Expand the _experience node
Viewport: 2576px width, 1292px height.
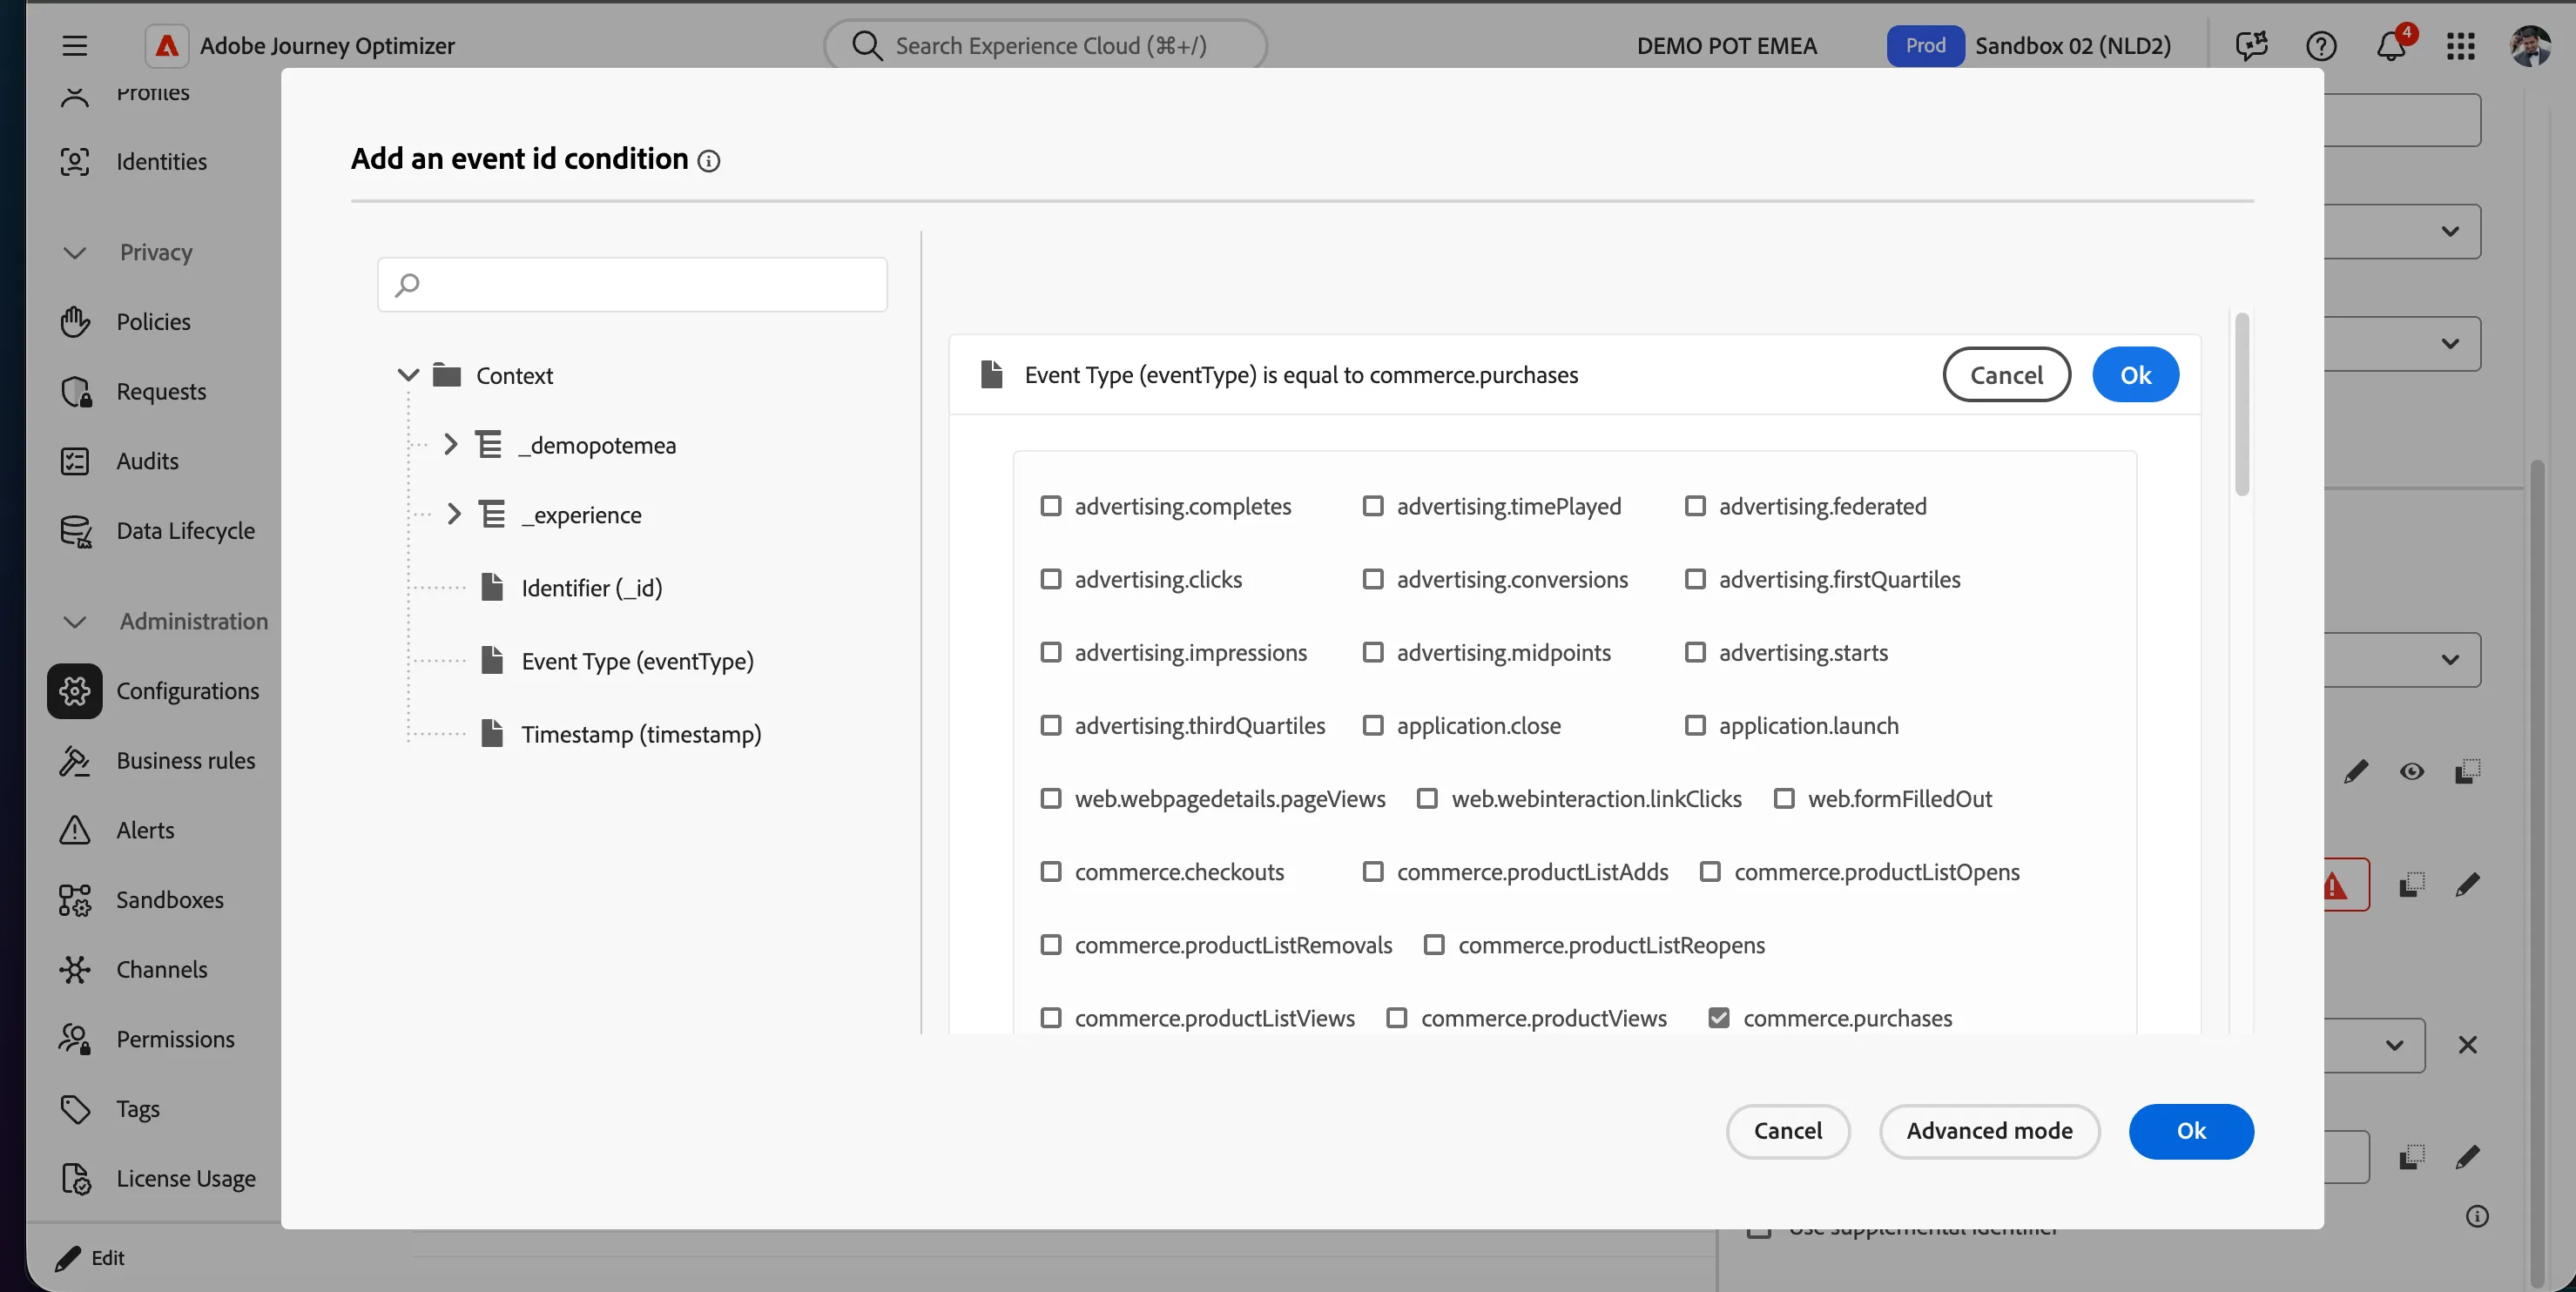pyautogui.click(x=454, y=515)
